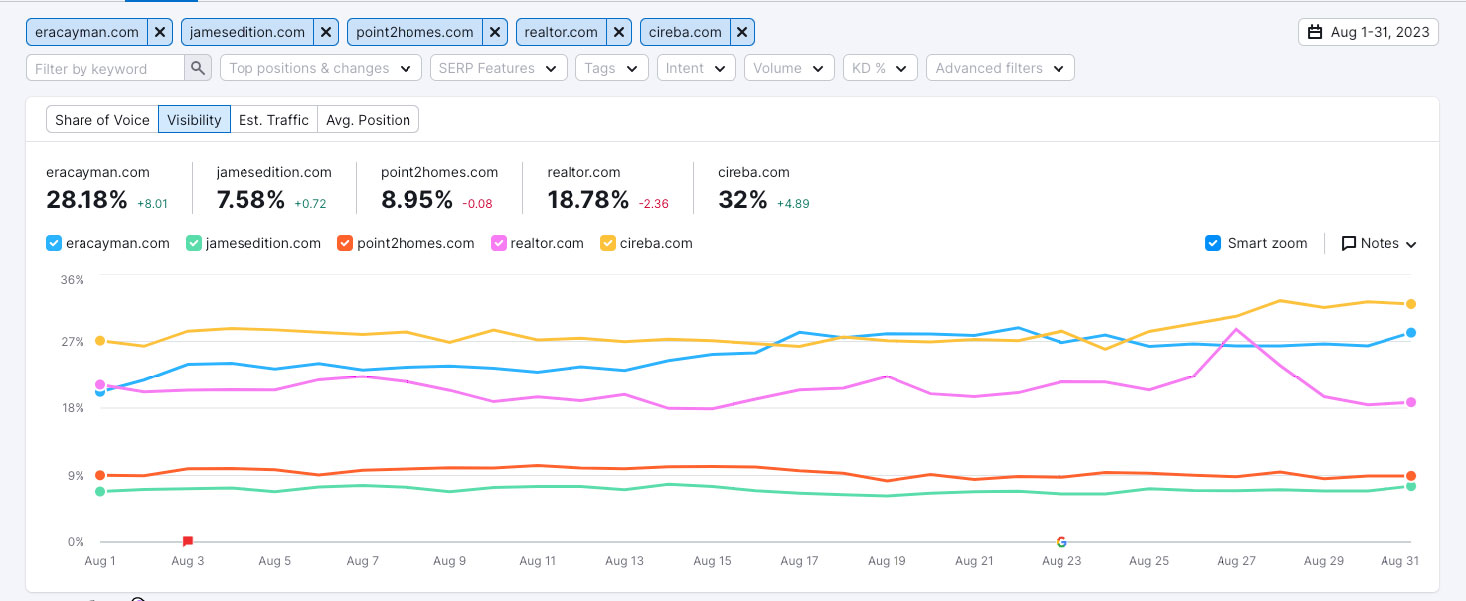Screen dimensions: 1466x601
Task: Click the +4.89 change value
Action: coord(793,204)
